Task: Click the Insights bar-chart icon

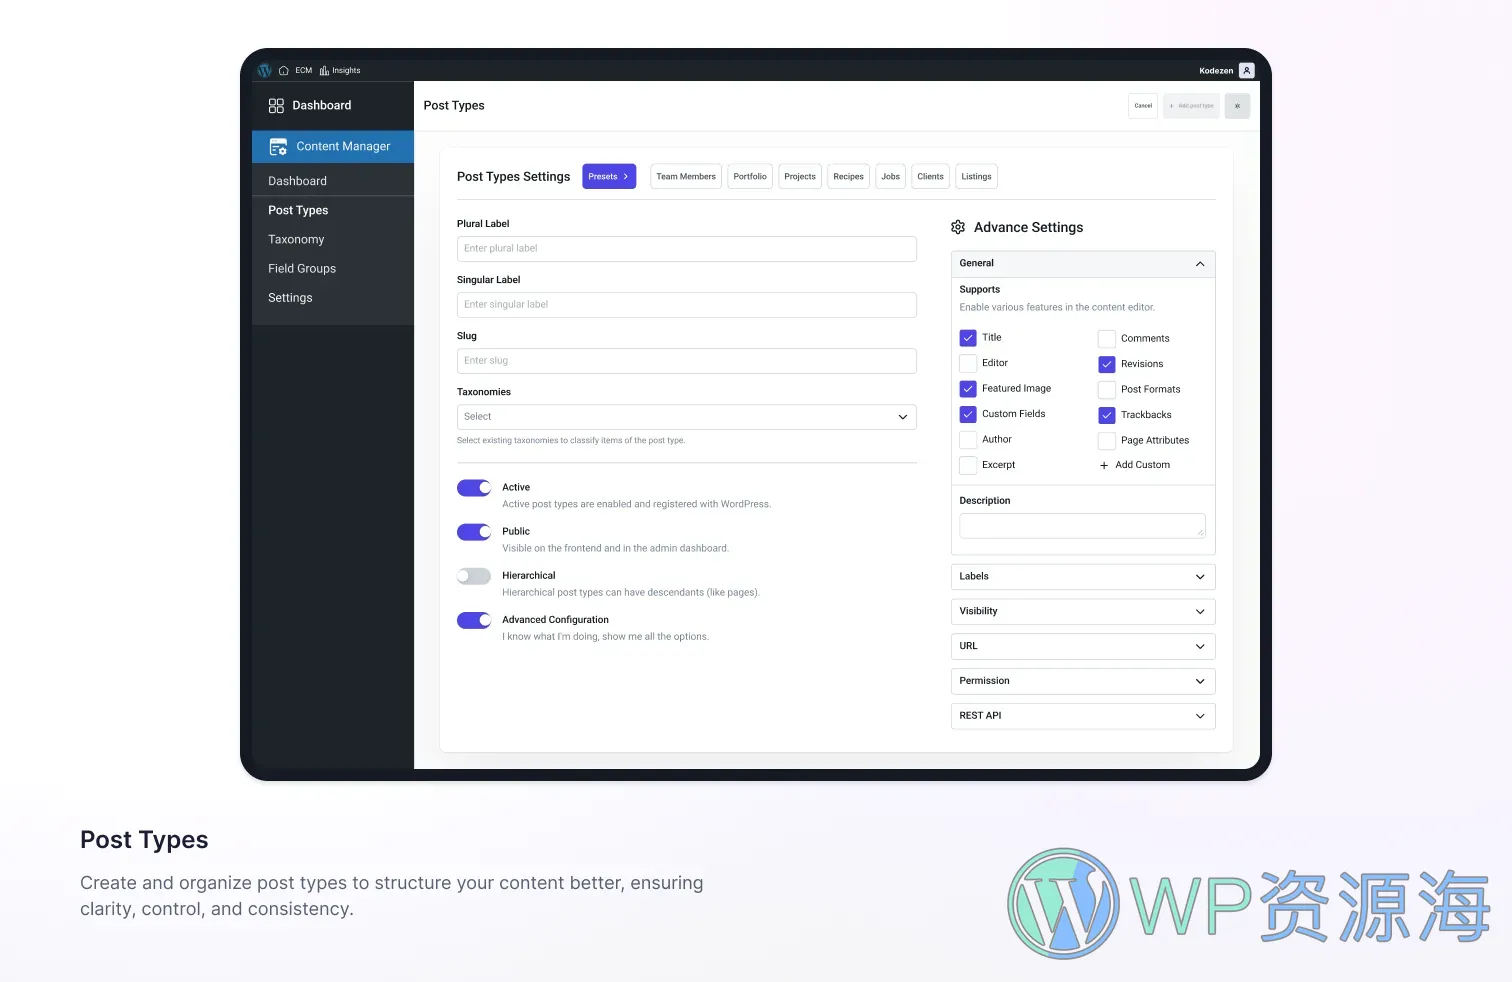Action: pyautogui.click(x=324, y=70)
